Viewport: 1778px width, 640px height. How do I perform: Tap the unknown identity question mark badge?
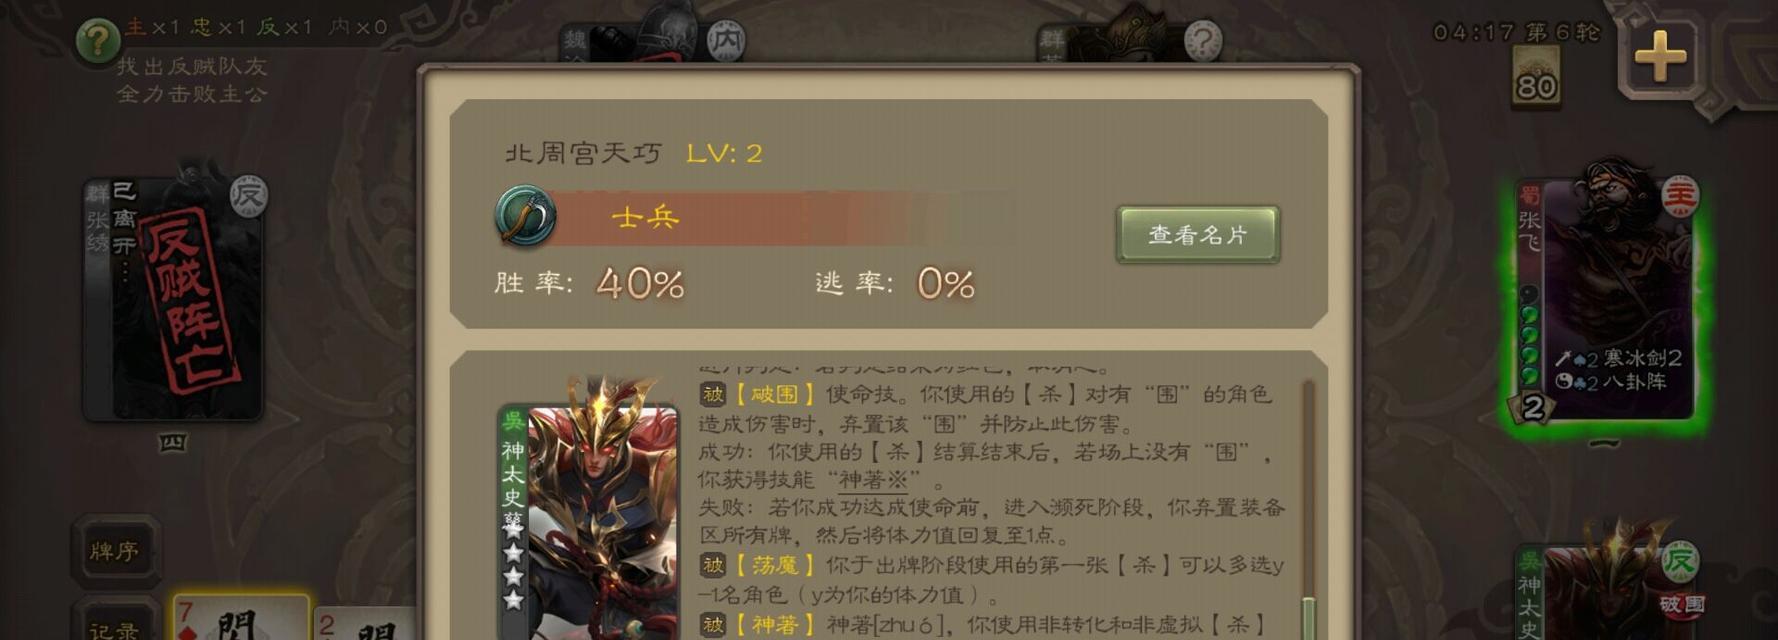click(1203, 41)
